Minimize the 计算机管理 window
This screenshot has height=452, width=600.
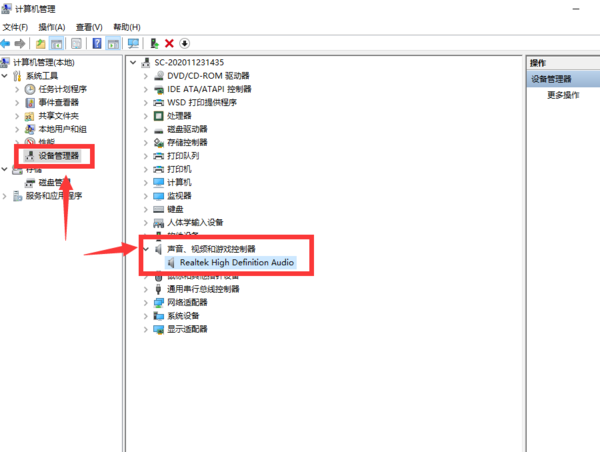[x=576, y=9]
